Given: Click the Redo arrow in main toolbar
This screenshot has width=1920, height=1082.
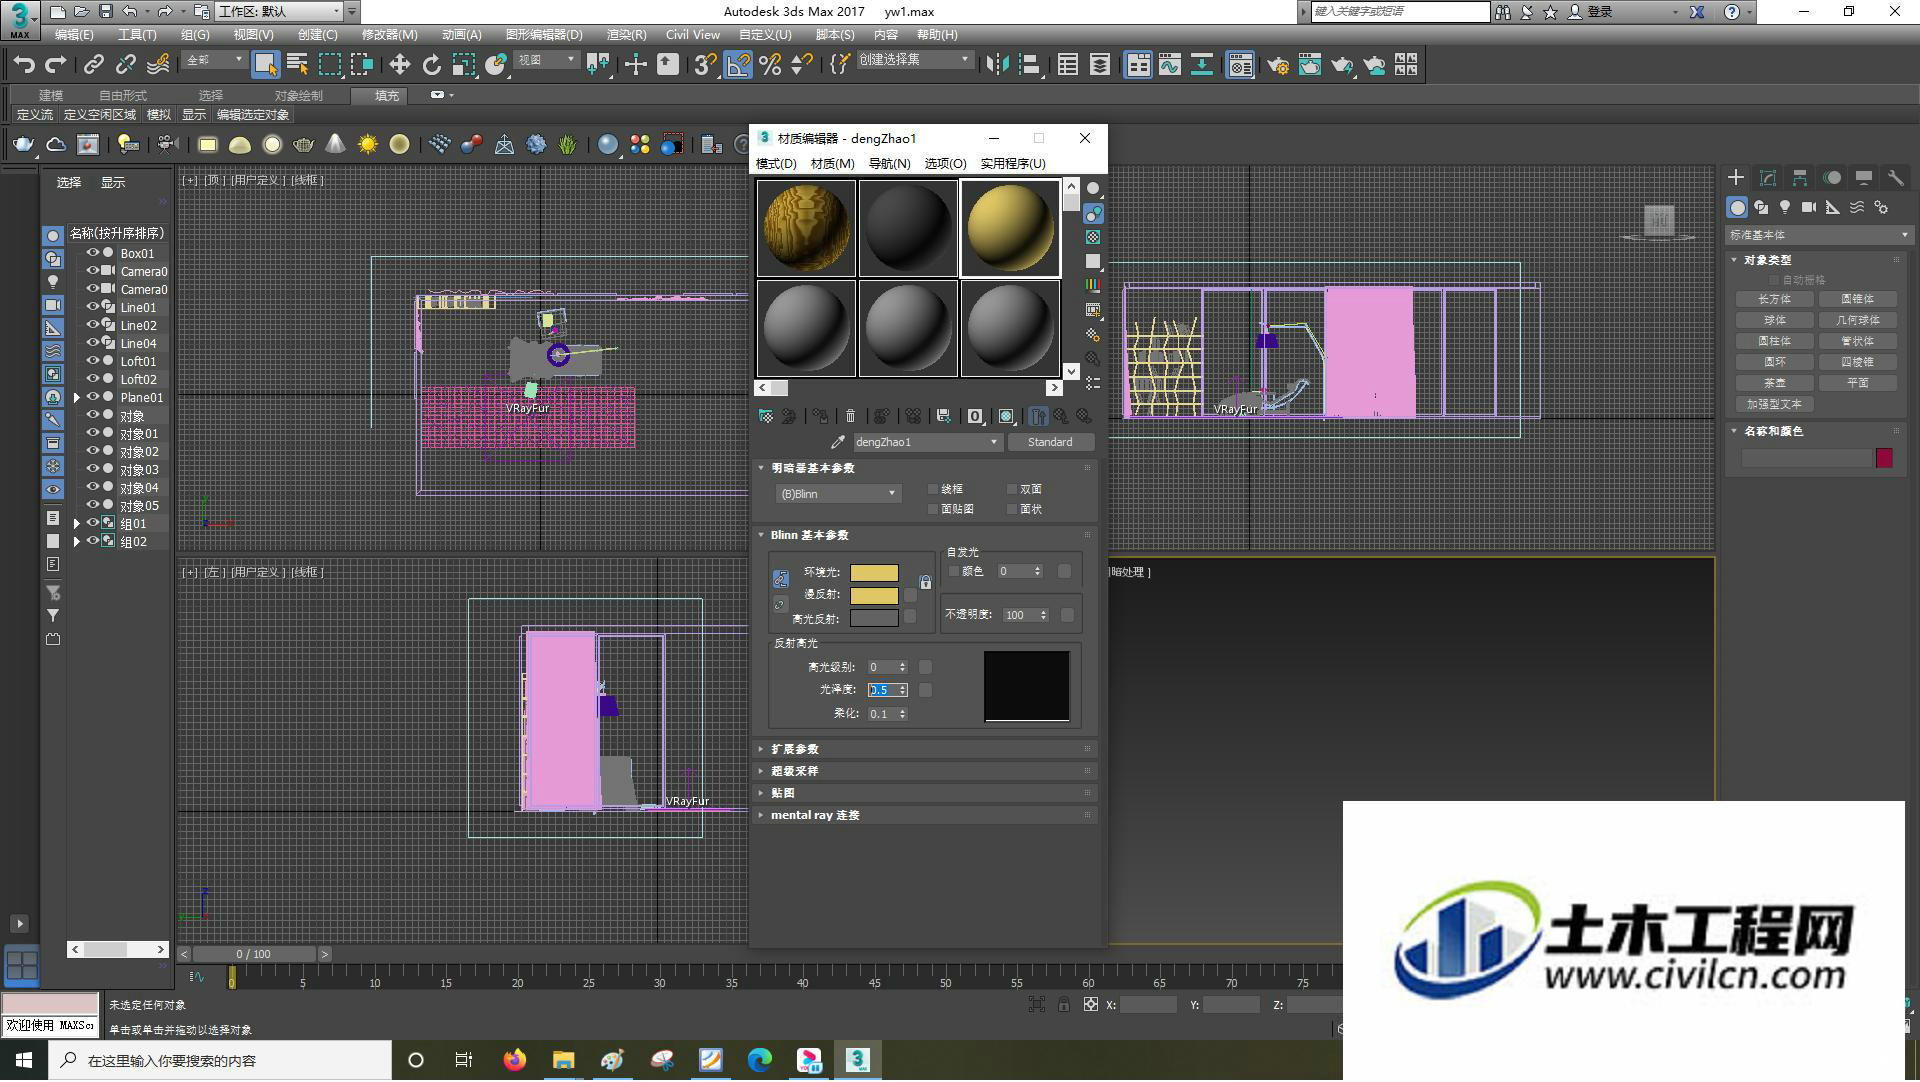Looking at the screenshot, I should tap(56, 65).
